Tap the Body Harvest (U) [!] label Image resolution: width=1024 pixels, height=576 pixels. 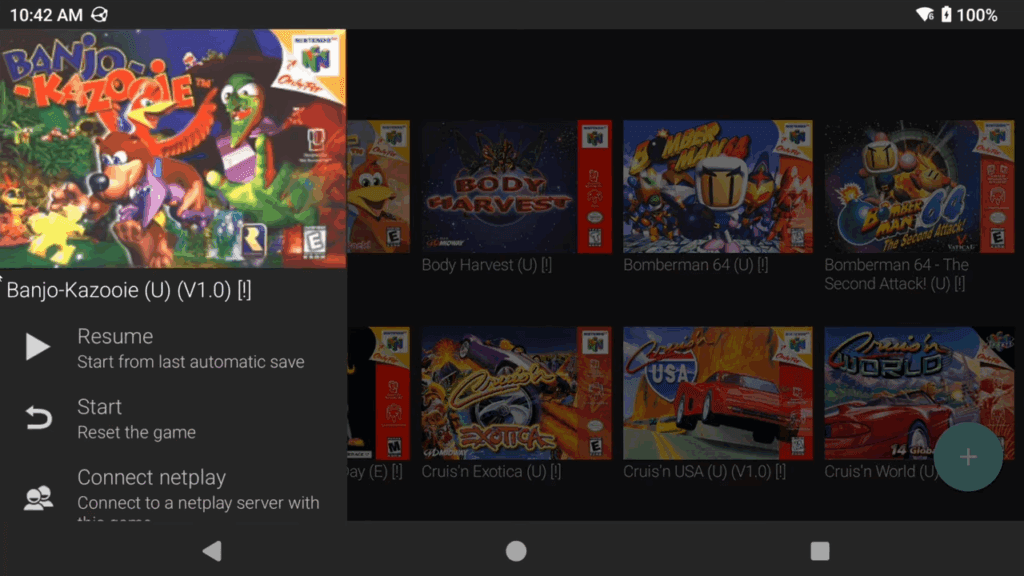(487, 265)
